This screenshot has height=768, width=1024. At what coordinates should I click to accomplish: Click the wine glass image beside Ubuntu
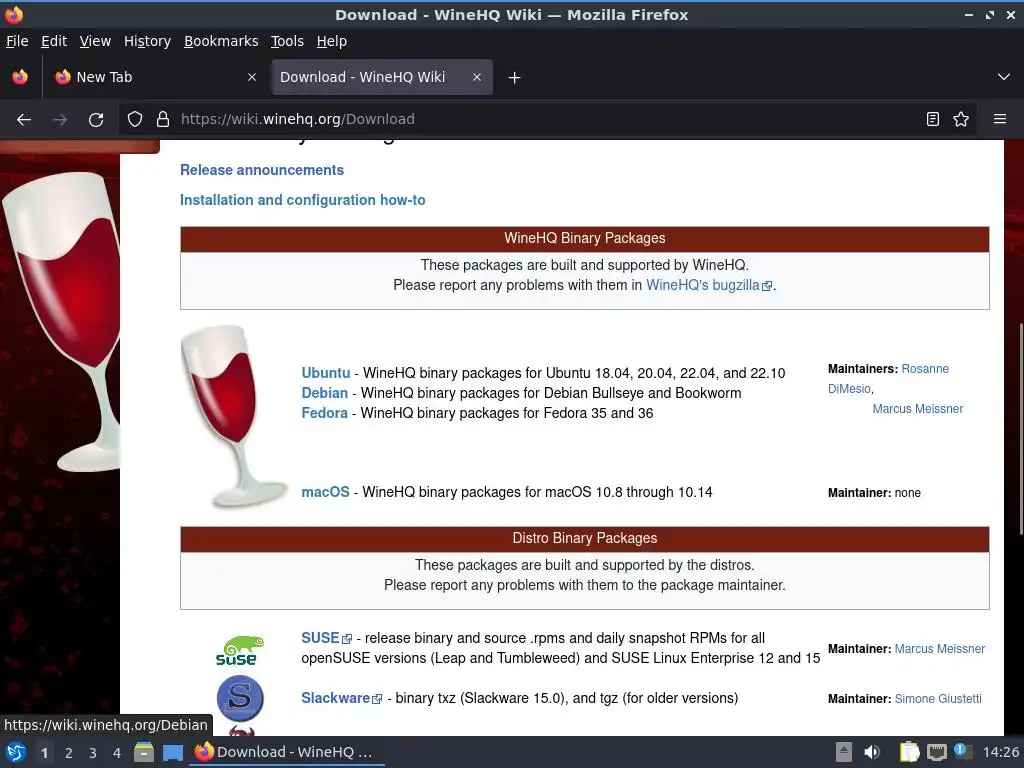(234, 417)
